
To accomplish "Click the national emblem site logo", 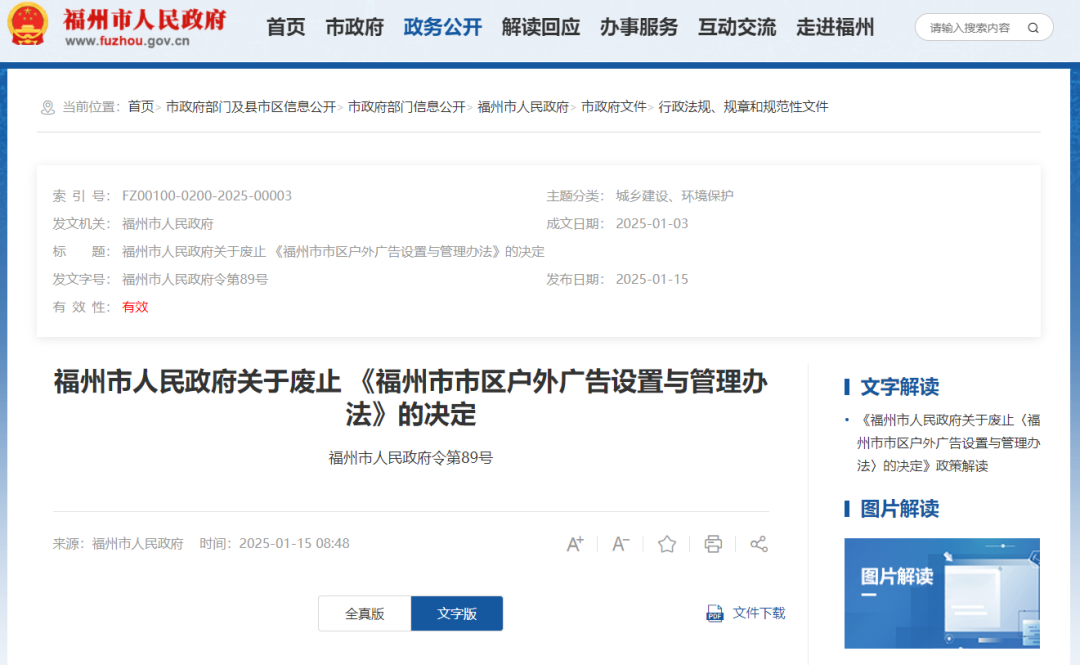I will [x=28, y=26].
